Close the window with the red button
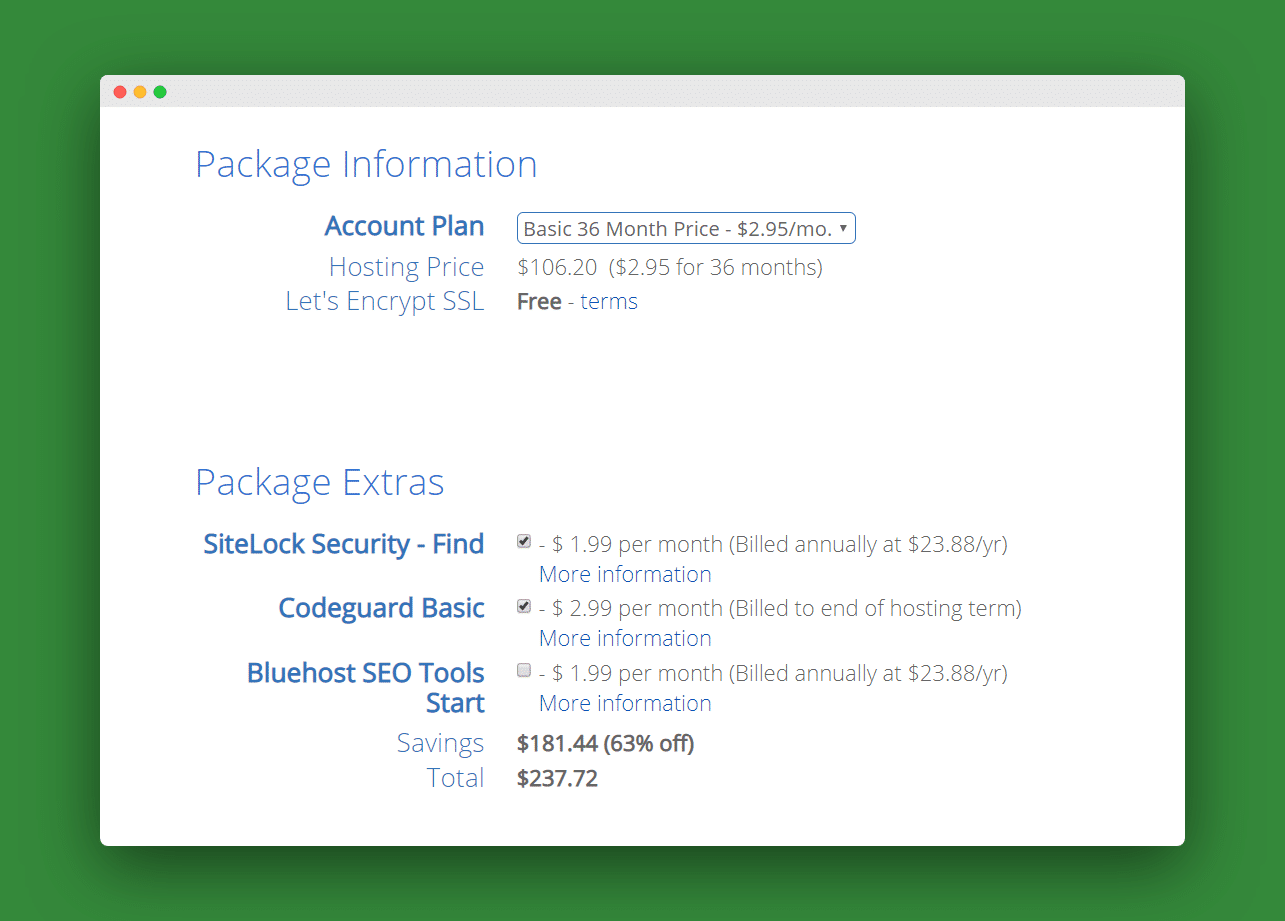1285x921 pixels. (120, 92)
